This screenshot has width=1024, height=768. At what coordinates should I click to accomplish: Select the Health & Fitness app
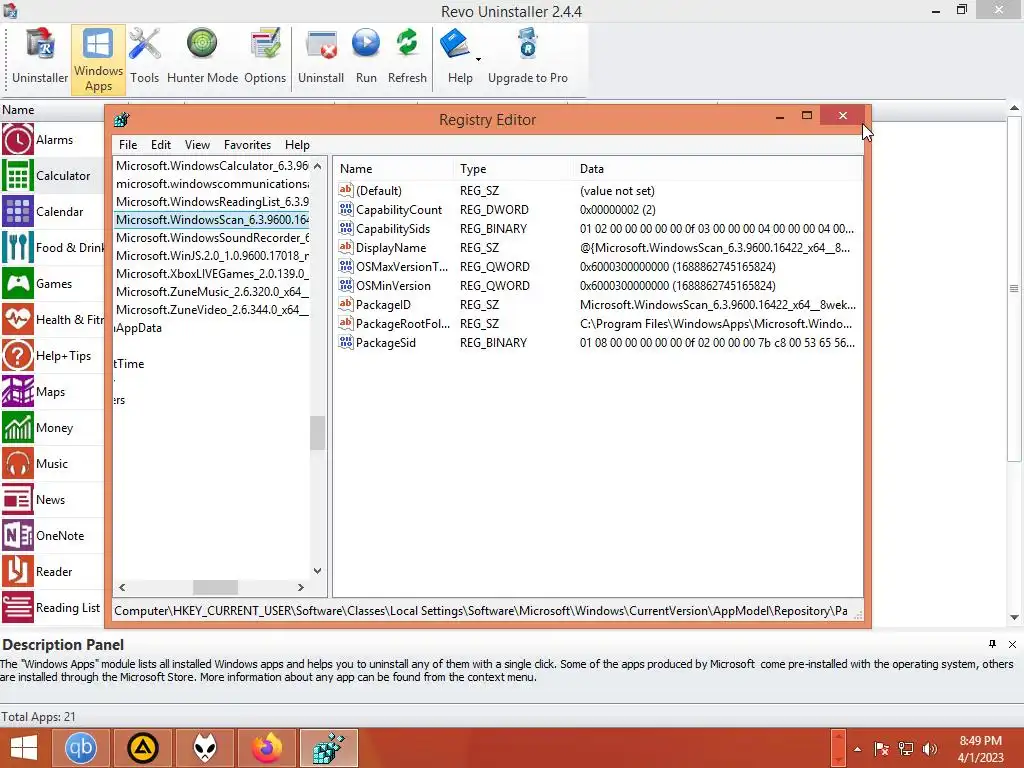52,319
